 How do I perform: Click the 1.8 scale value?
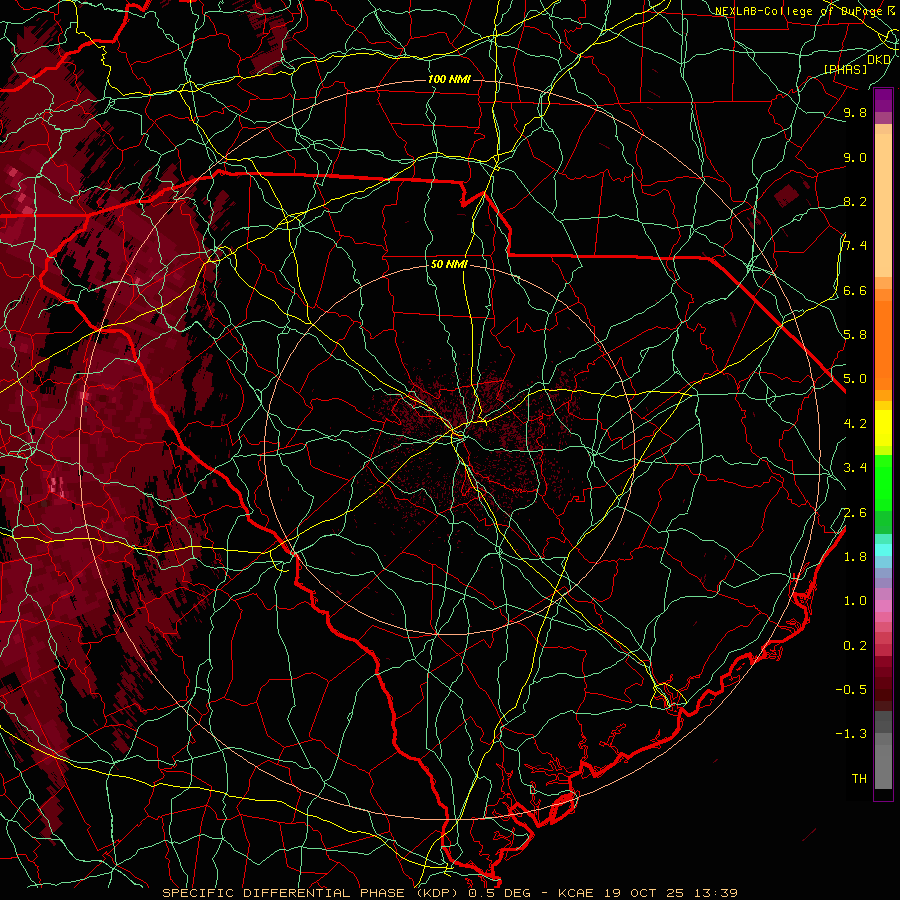tap(855, 557)
